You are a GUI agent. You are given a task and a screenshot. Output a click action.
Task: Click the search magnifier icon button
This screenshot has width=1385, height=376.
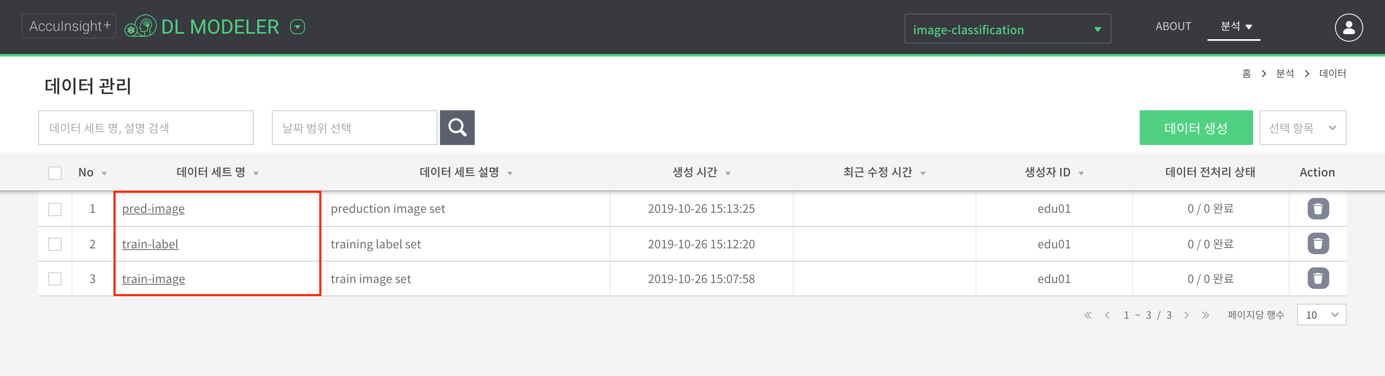[x=457, y=128]
